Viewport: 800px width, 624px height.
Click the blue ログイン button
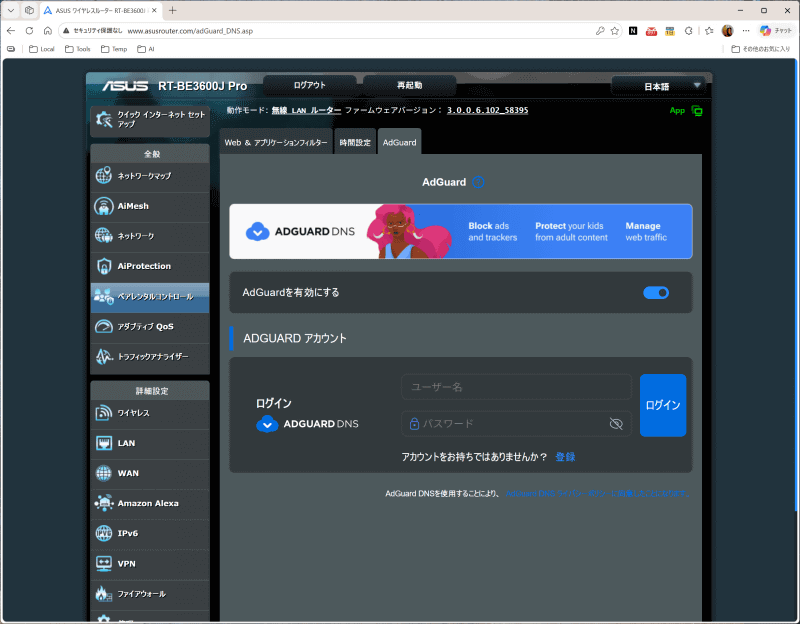[x=663, y=405]
